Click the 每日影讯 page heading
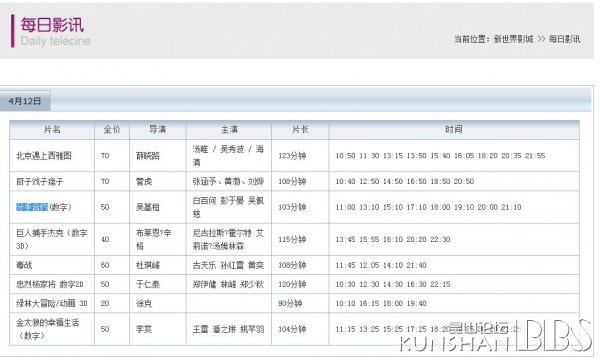Viewport: 600px width, 362px height. (x=52, y=25)
